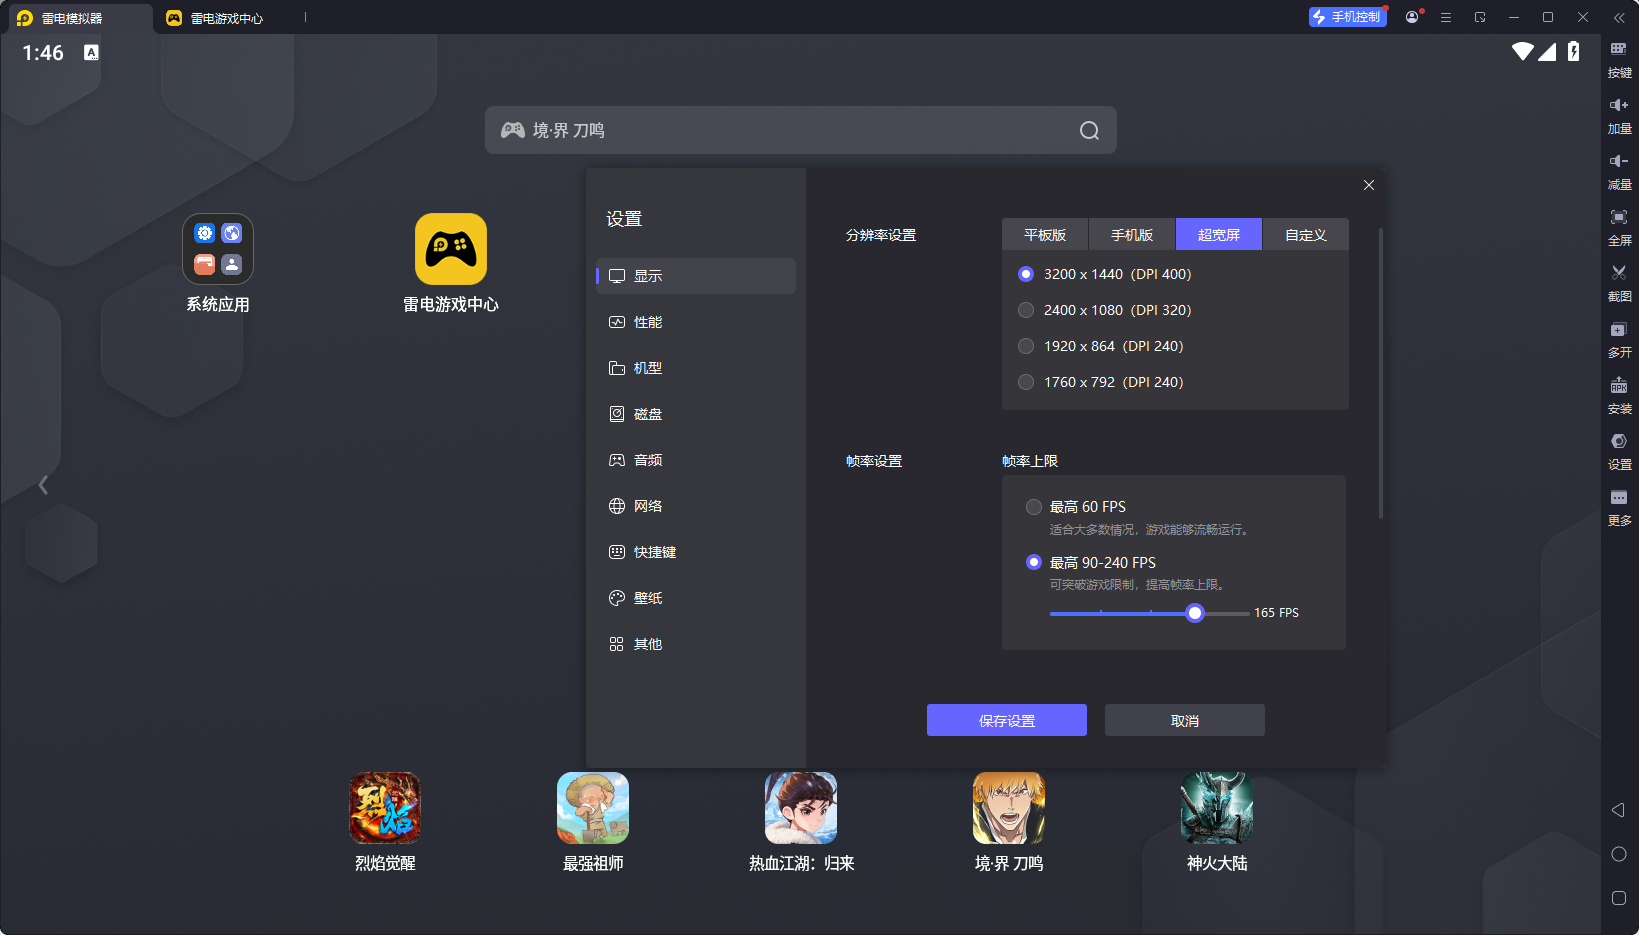
Task: Open 磁盘 disk settings section
Action: point(696,414)
